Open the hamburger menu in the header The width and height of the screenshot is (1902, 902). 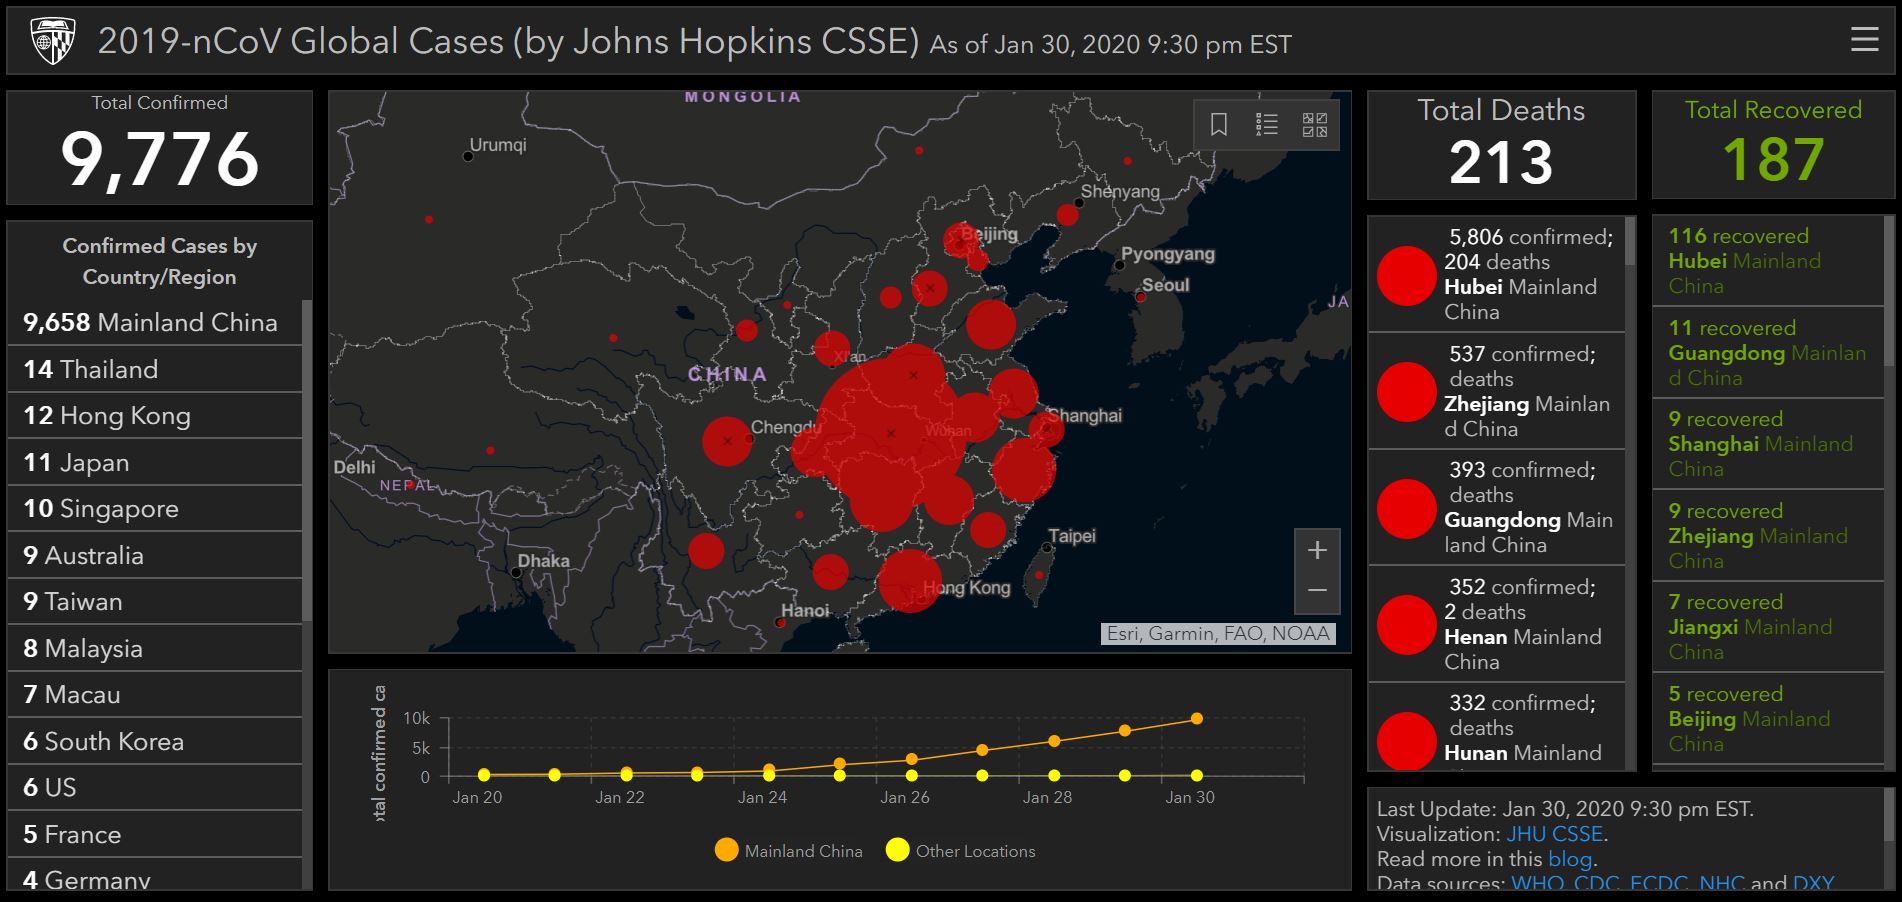coord(1864,40)
